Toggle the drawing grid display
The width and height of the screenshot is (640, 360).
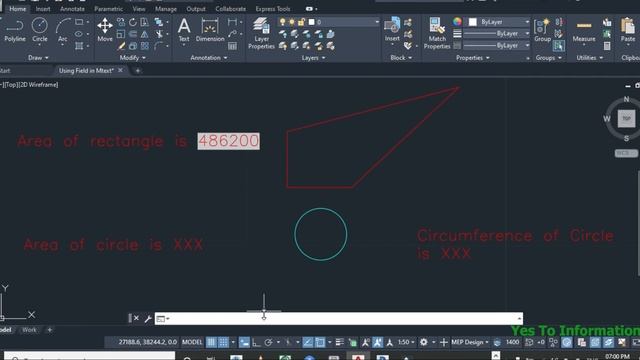tap(211, 342)
